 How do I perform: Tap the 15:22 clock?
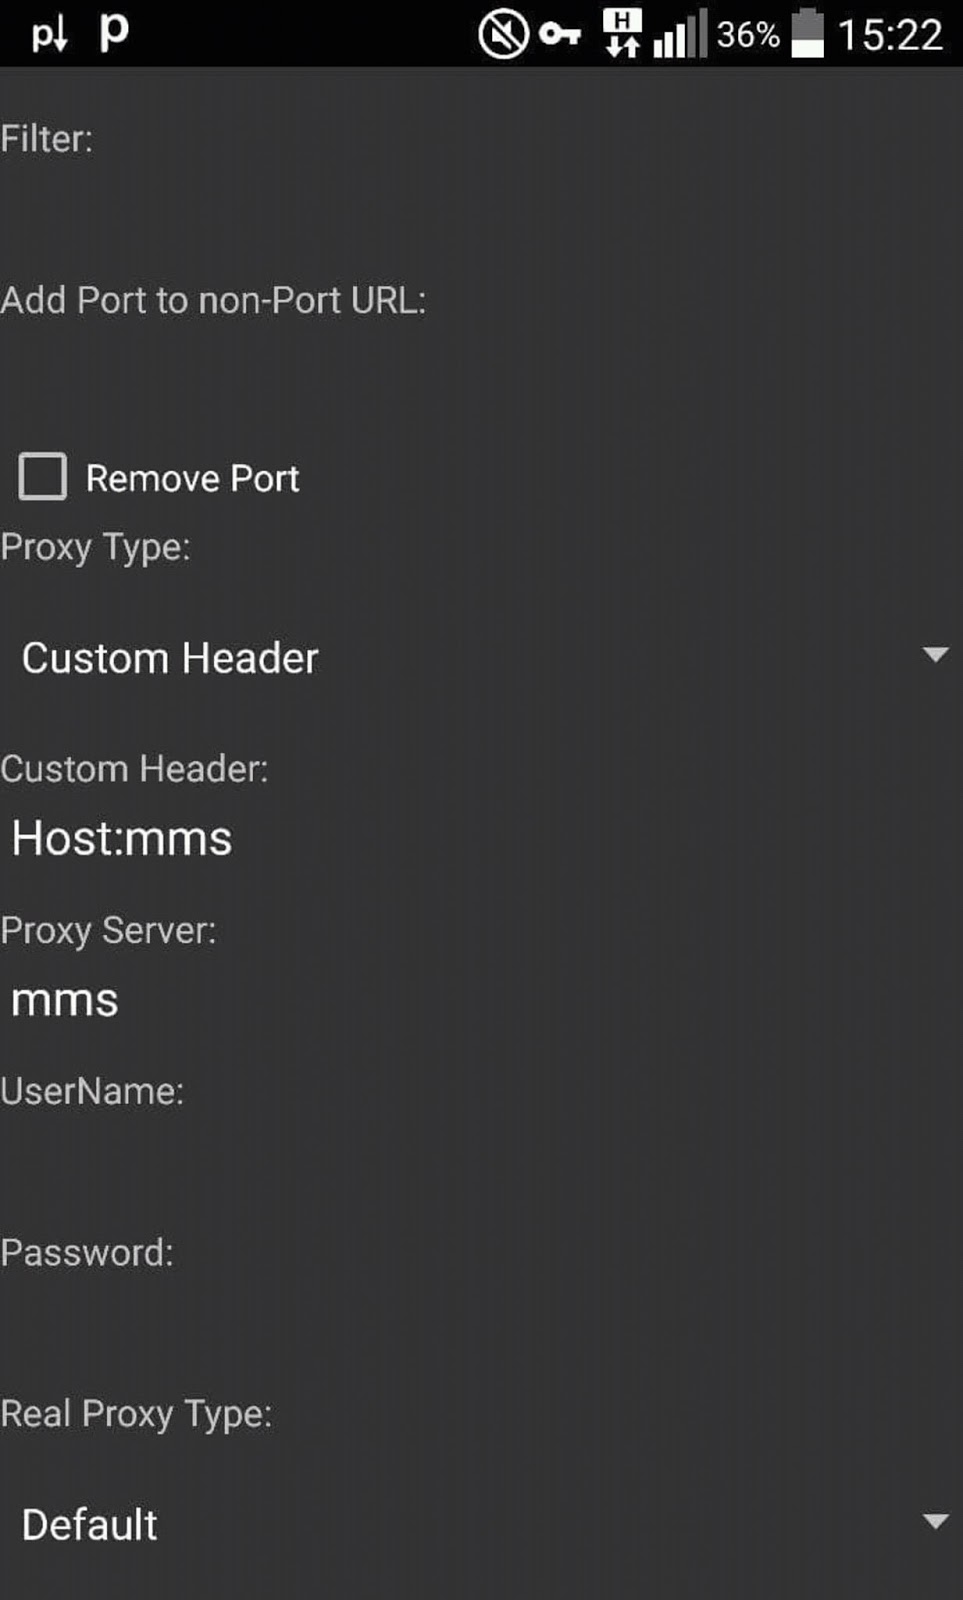tap(889, 35)
